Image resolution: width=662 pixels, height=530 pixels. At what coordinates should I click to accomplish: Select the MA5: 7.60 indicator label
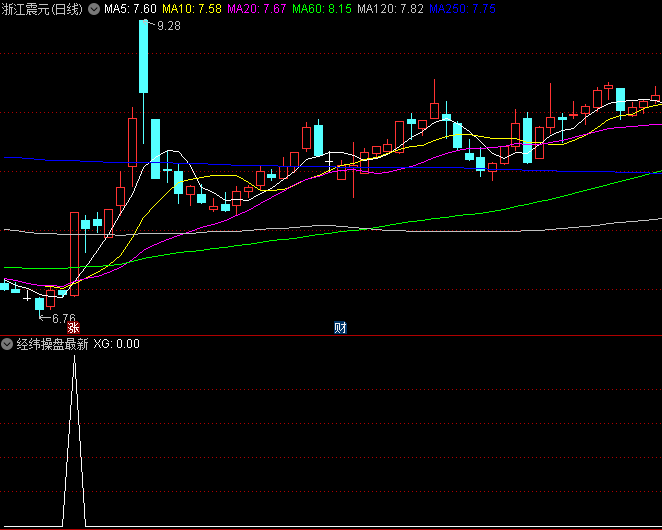tap(130, 9)
